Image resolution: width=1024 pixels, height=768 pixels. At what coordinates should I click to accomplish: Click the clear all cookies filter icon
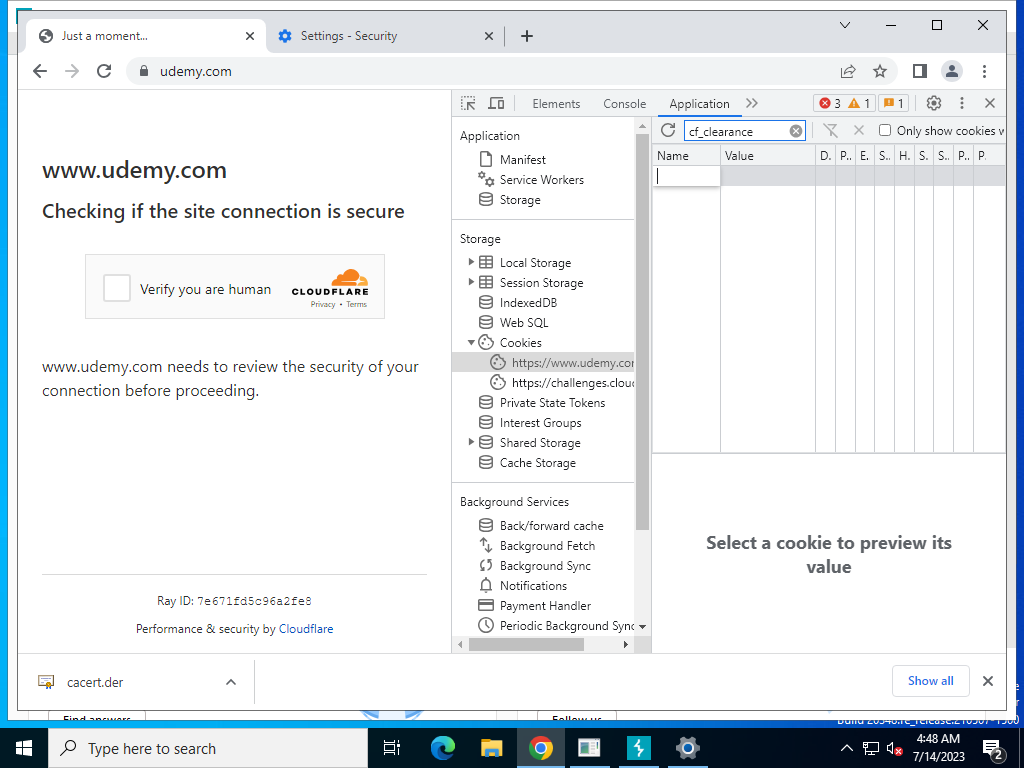click(830, 131)
